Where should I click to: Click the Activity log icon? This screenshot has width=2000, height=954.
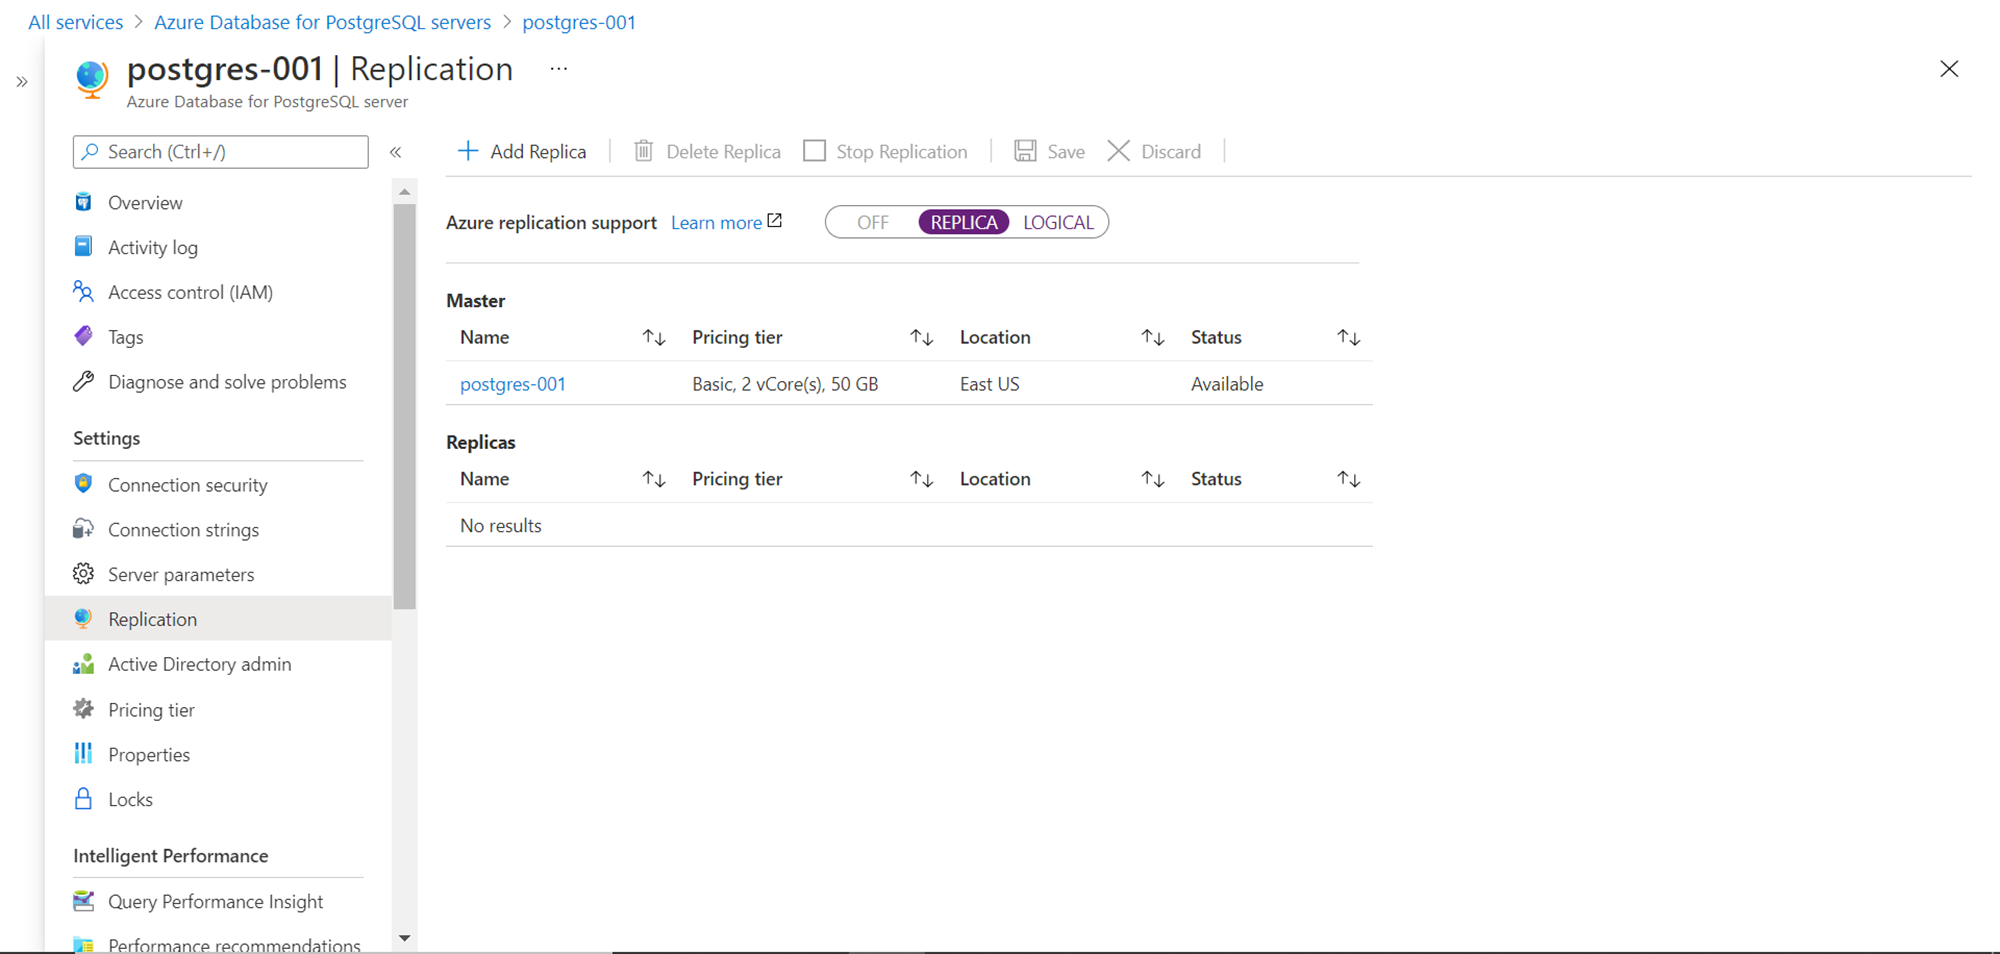pyautogui.click(x=84, y=247)
